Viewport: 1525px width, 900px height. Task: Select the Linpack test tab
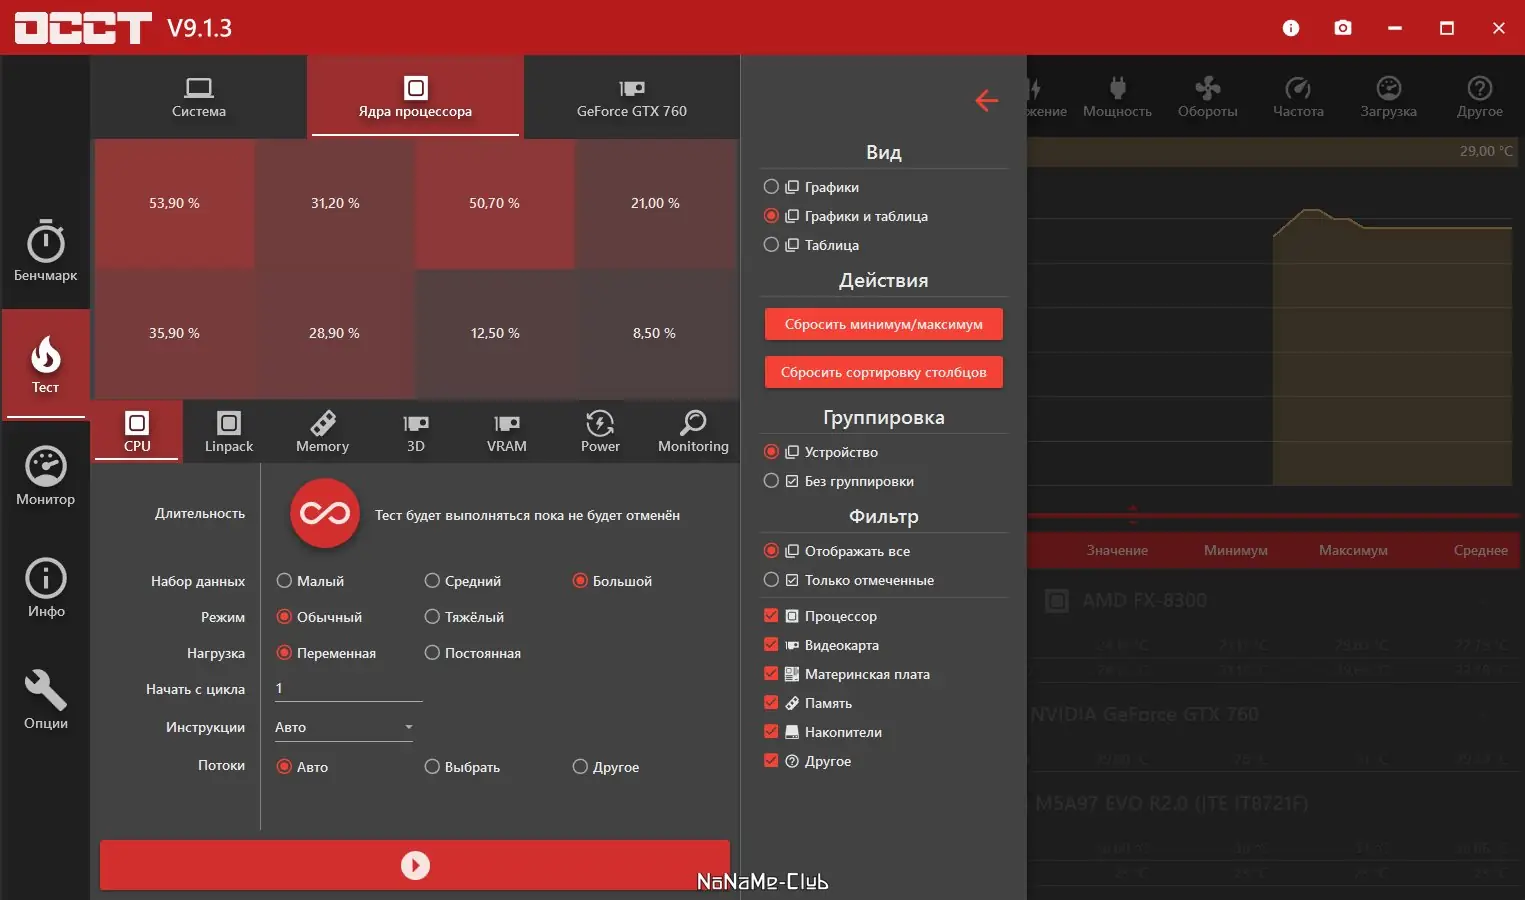[x=229, y=431]
